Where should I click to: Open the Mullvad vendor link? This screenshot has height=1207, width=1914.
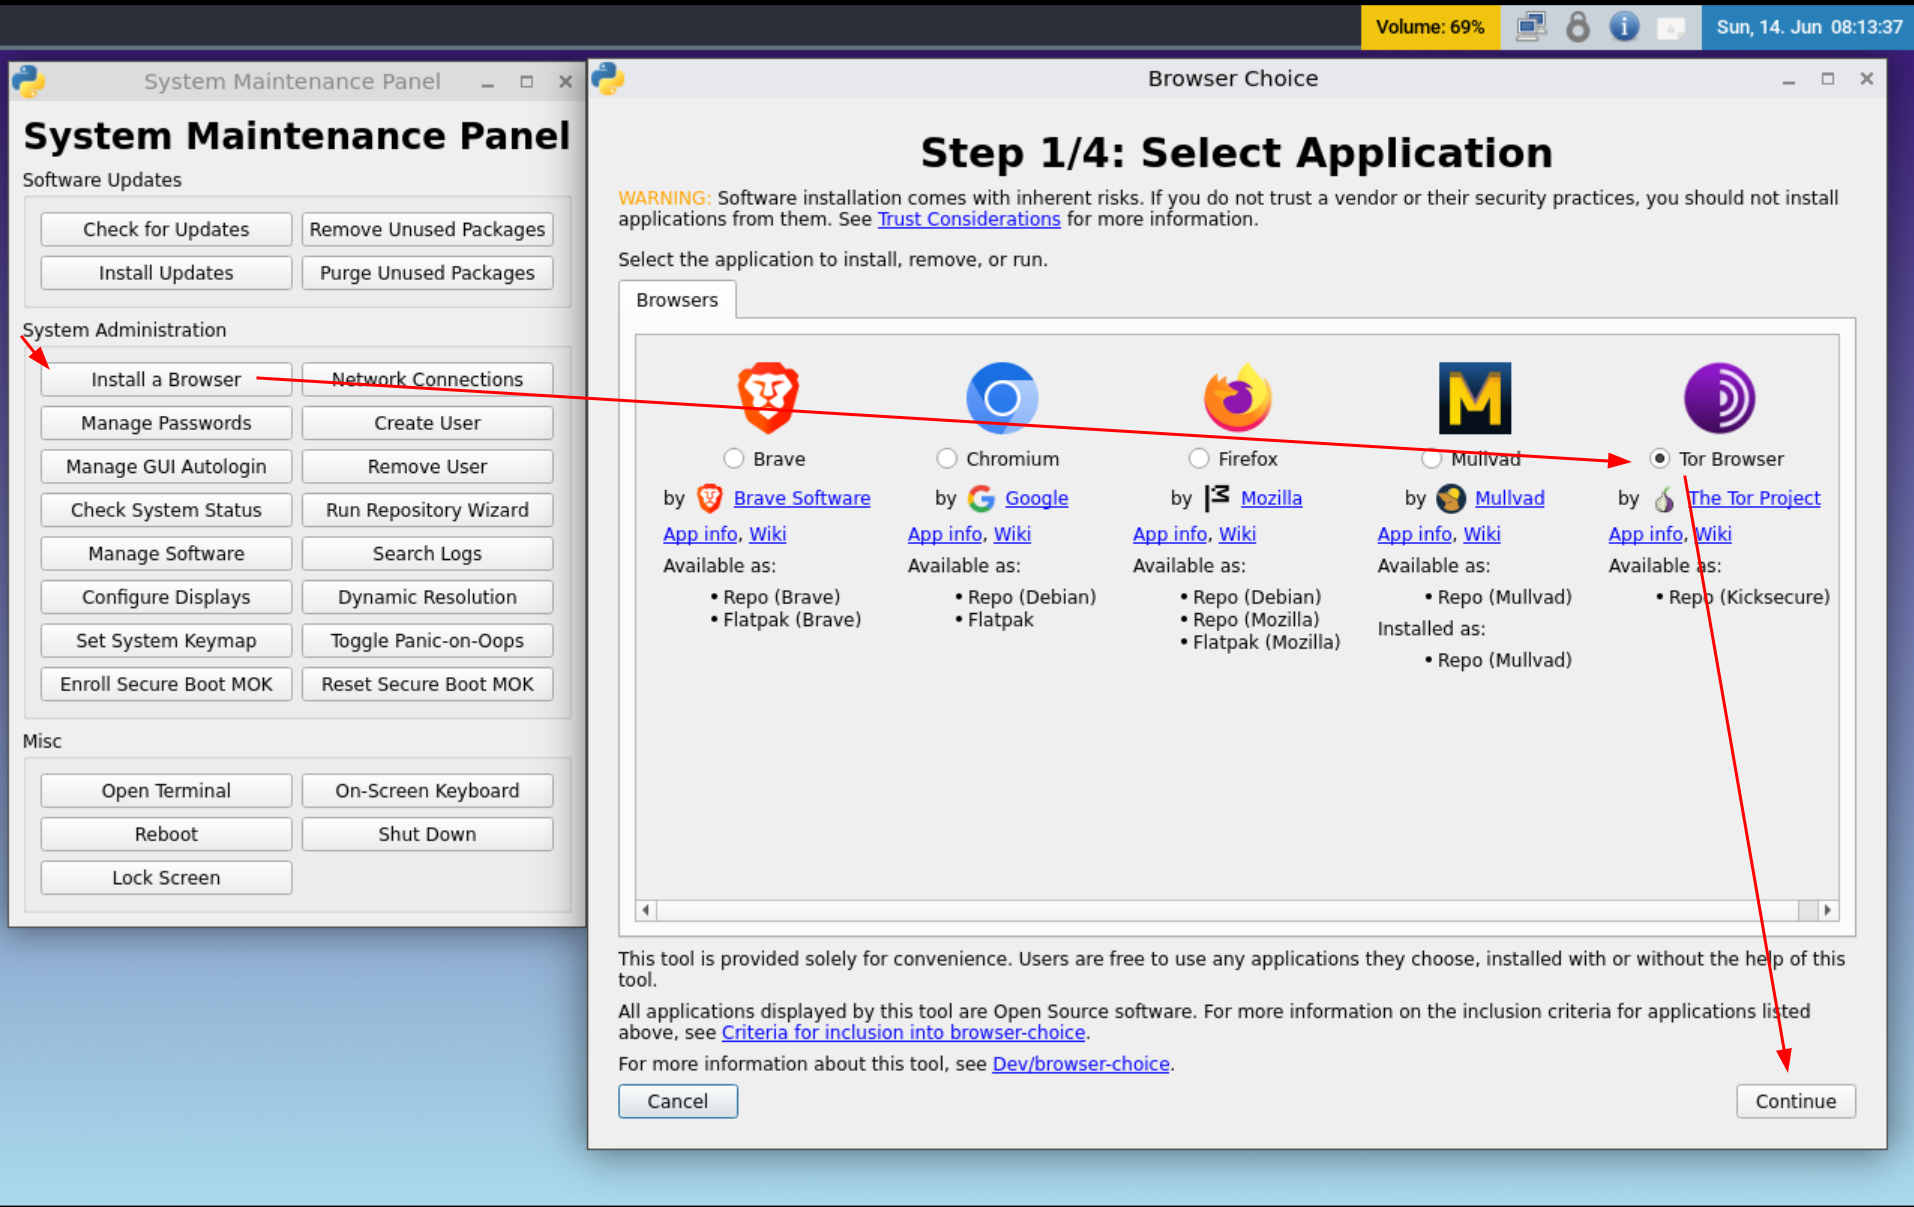(x=1510, y=498)
